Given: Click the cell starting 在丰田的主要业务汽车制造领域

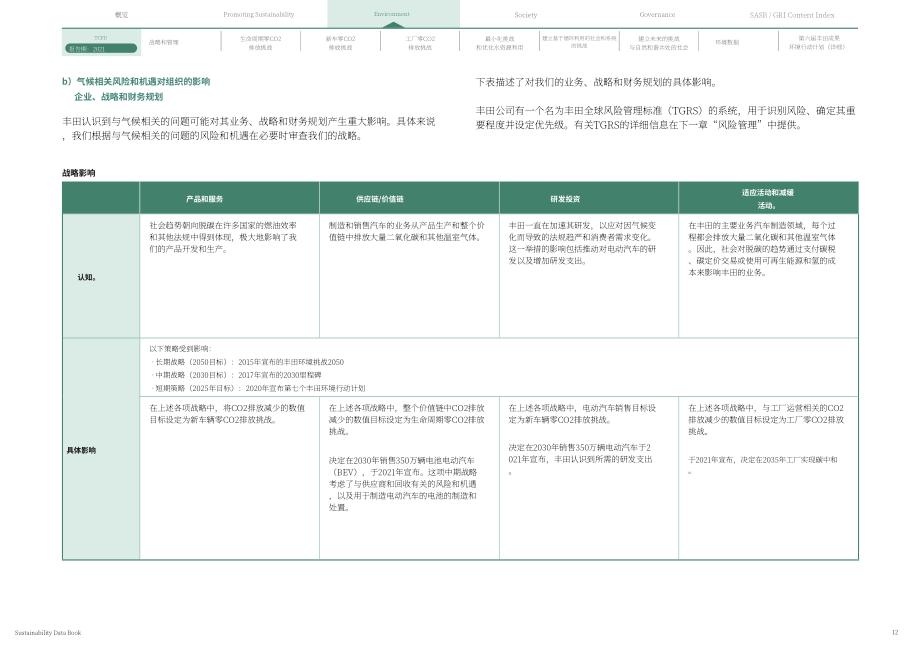Looking at the screenshot, I should coord(762,249).
